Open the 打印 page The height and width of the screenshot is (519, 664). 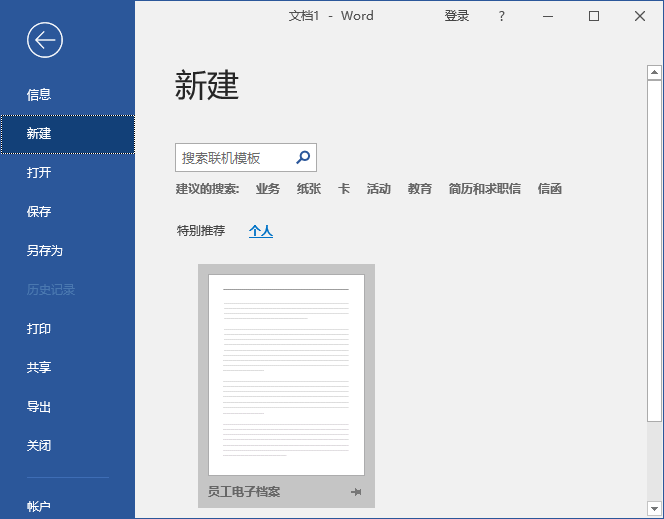point(39,329)
